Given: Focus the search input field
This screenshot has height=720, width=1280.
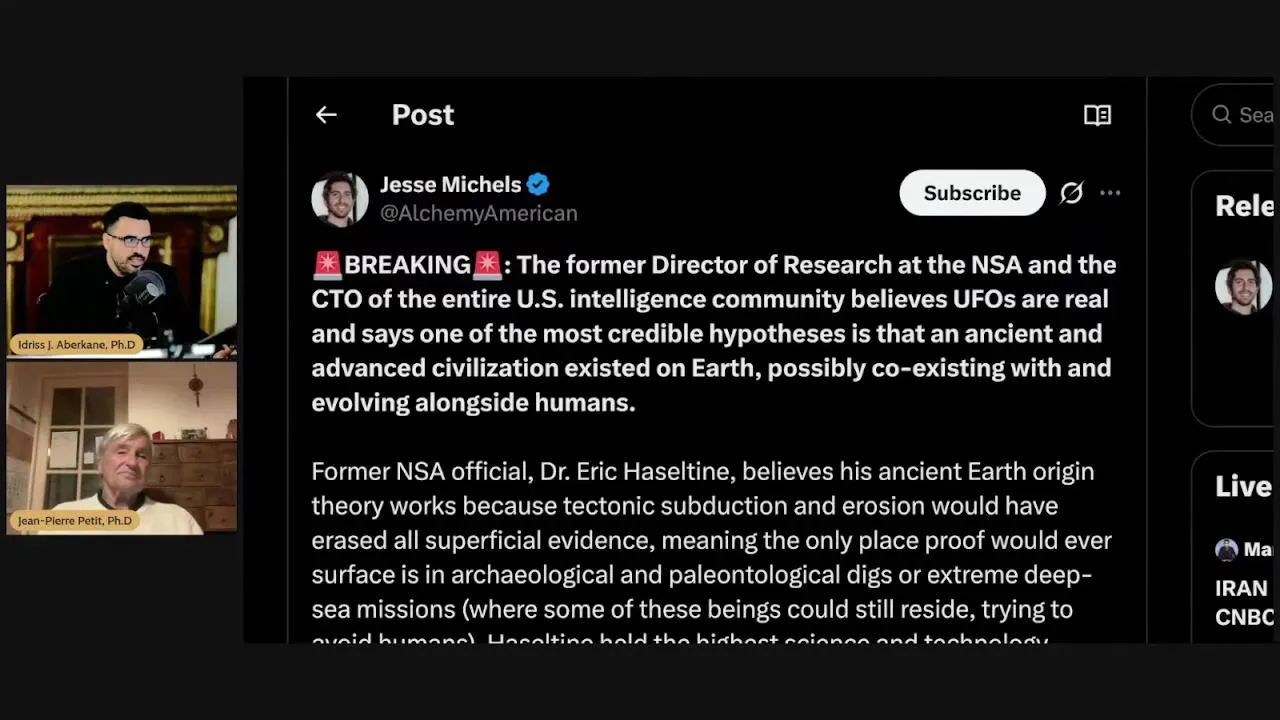Looking at the screenshot, I should pyautogui.click(x=1256, y=115).
